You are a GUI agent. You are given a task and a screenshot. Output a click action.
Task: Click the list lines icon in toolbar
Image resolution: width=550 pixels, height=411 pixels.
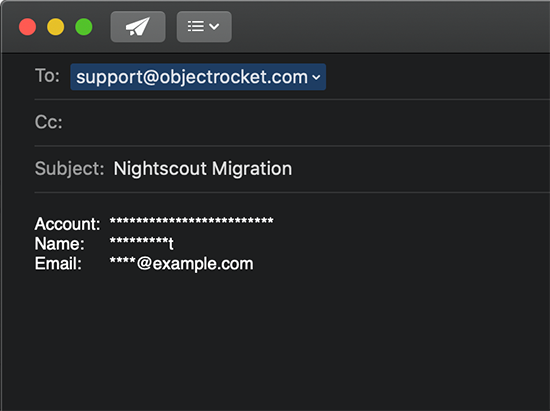coord(196,26)
